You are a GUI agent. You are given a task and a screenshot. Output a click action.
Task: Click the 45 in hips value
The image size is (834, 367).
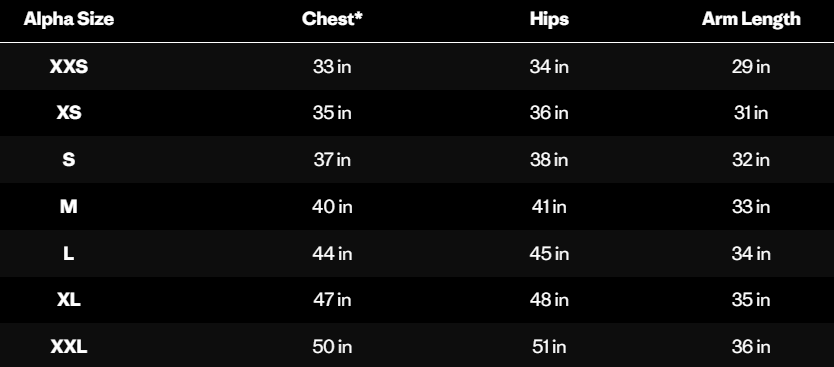(x=549, y=253)
